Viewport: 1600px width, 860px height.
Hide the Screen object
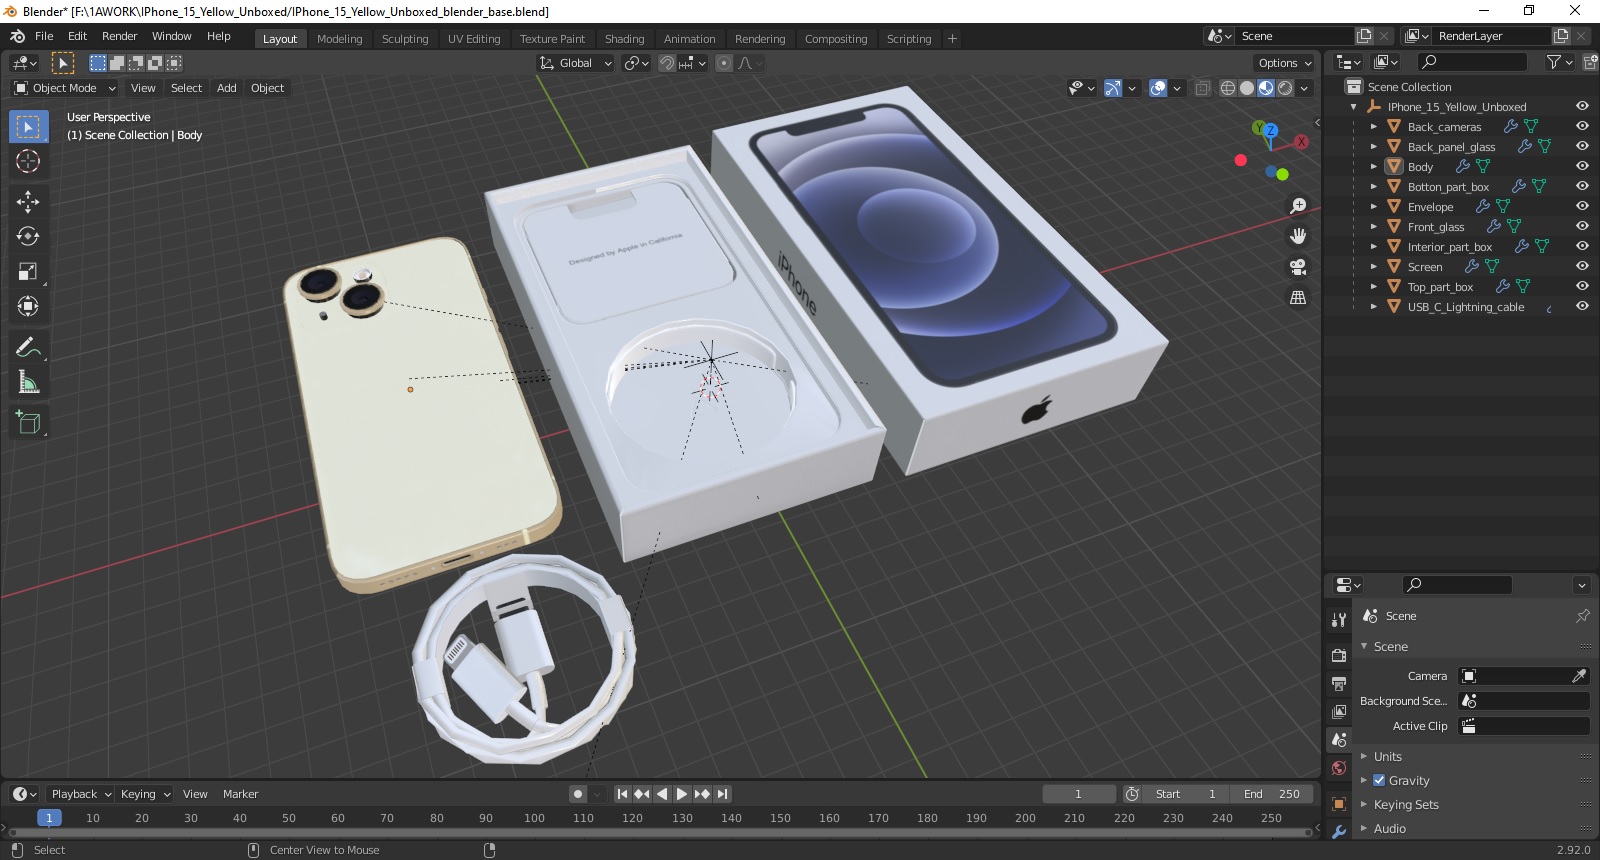[x=1582, y=266]
